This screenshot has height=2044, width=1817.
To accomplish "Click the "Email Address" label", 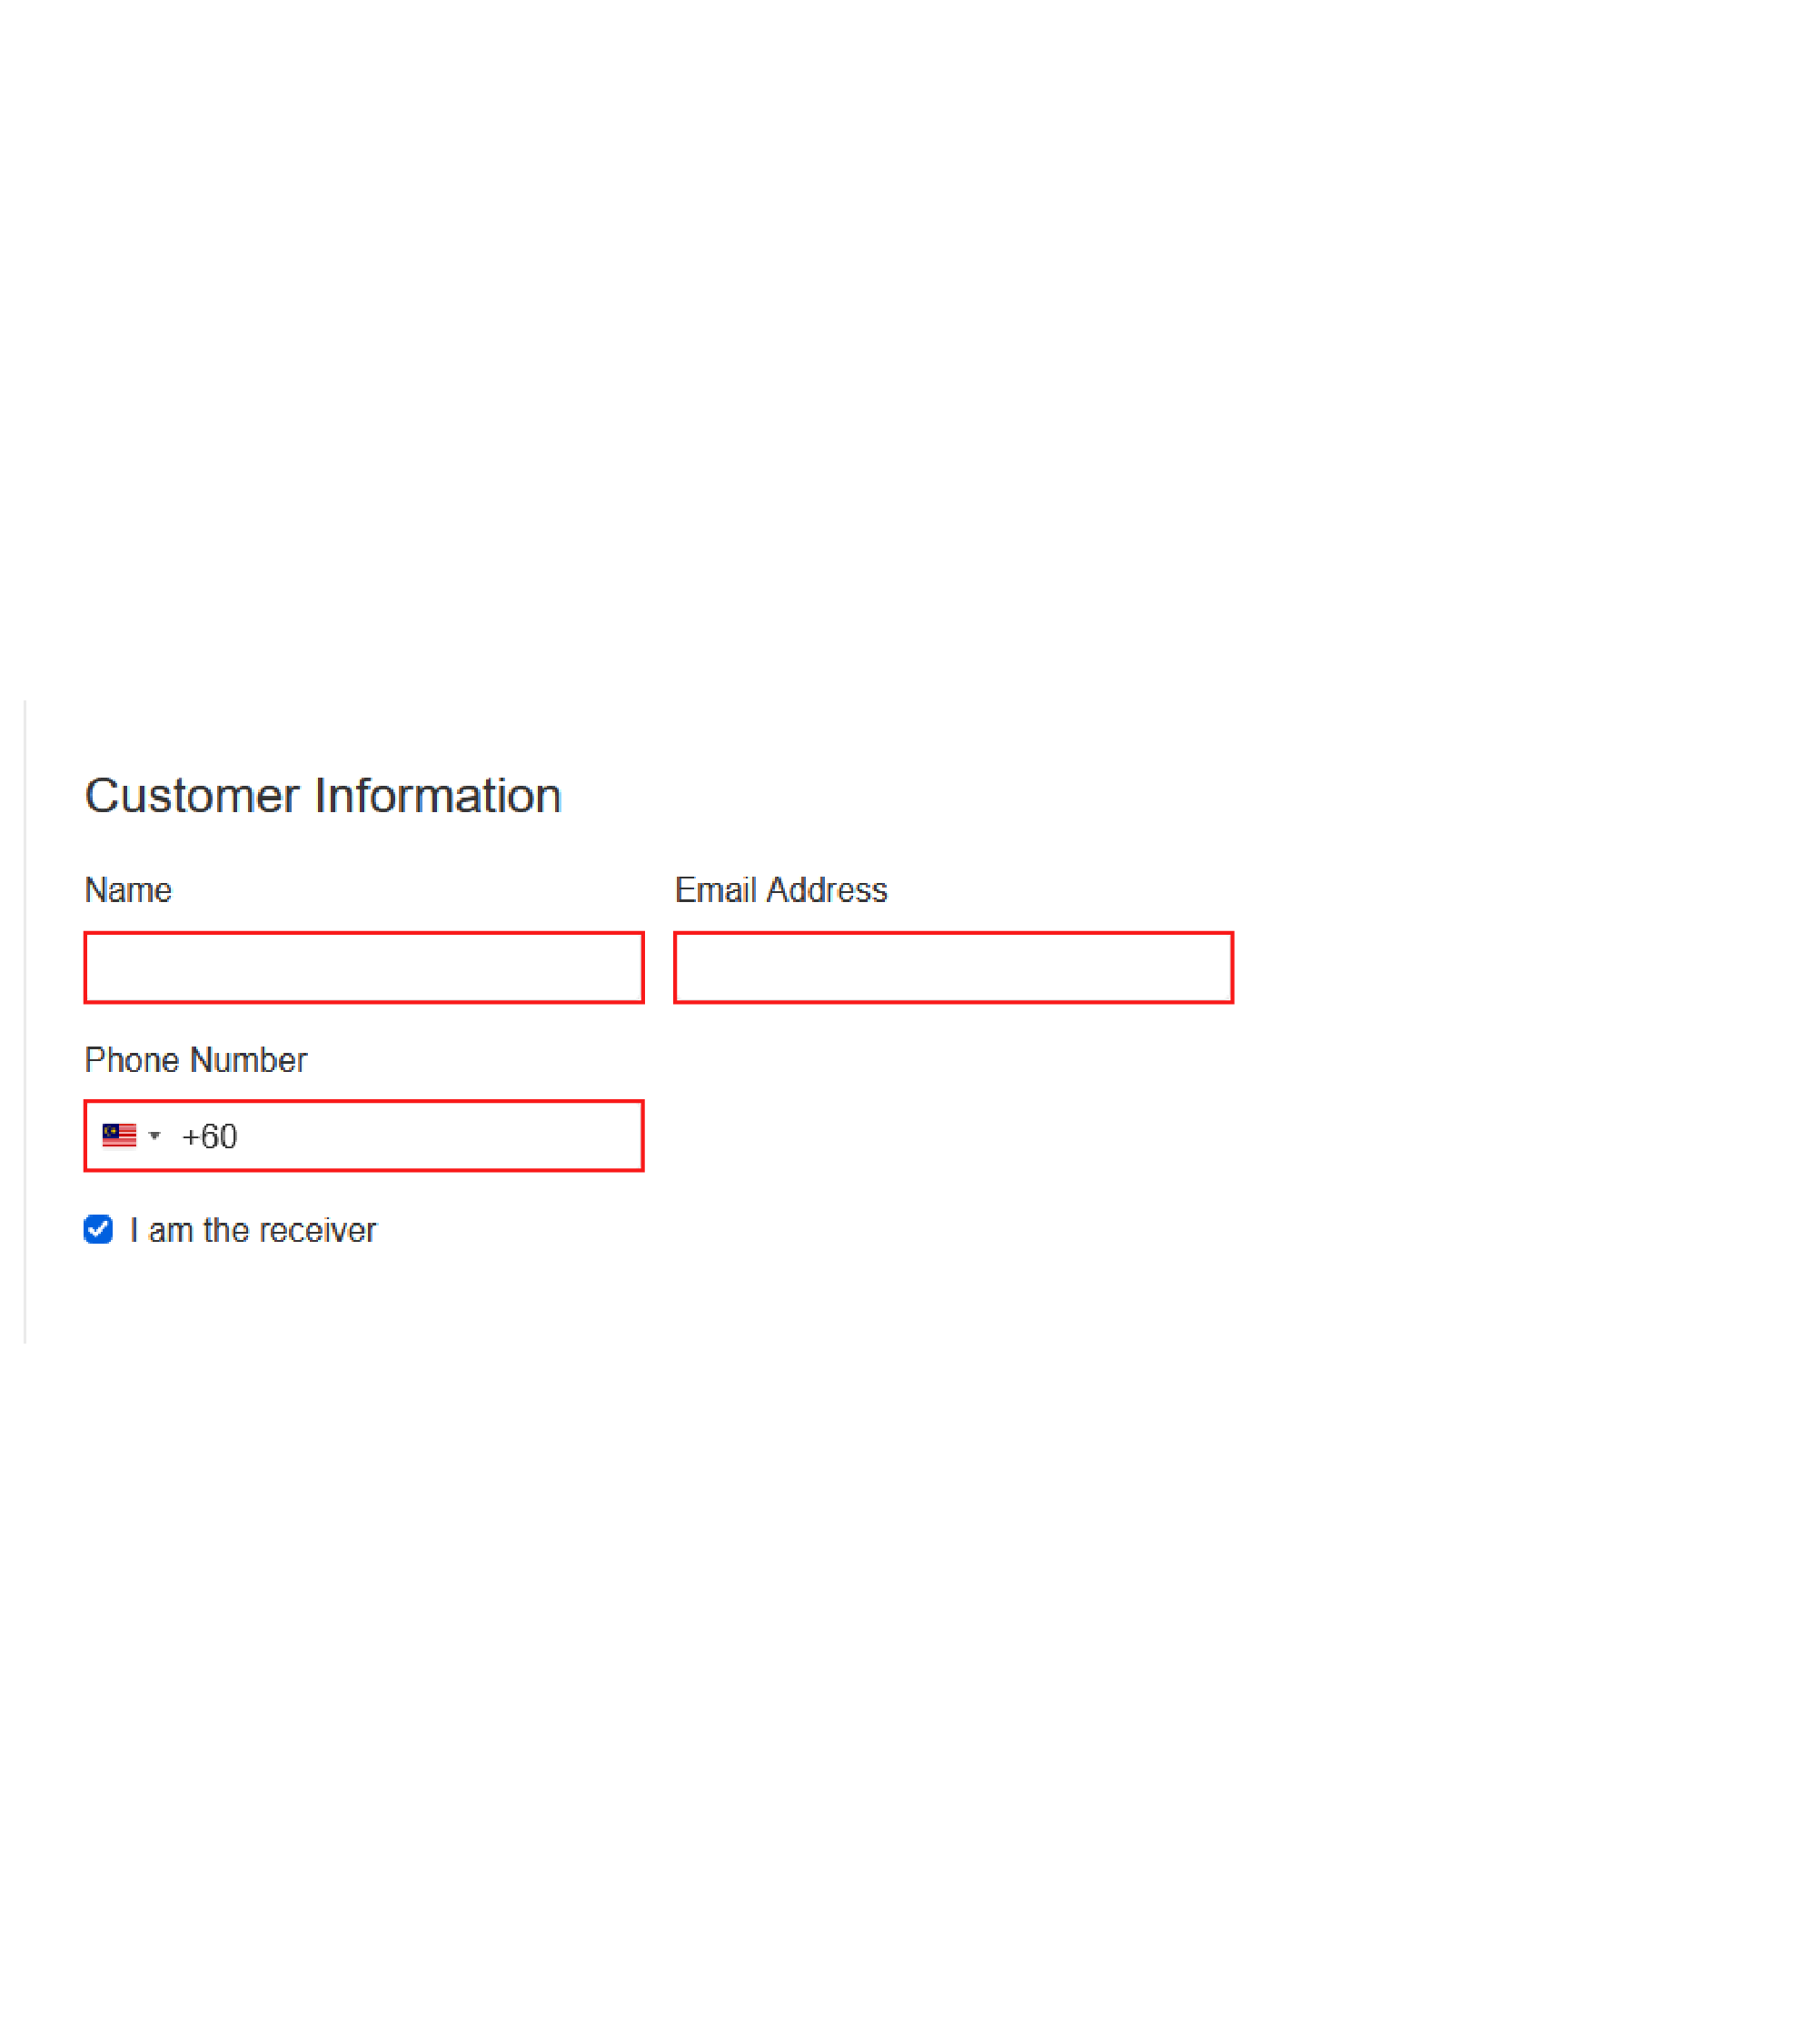I will [x=781, y=890].
